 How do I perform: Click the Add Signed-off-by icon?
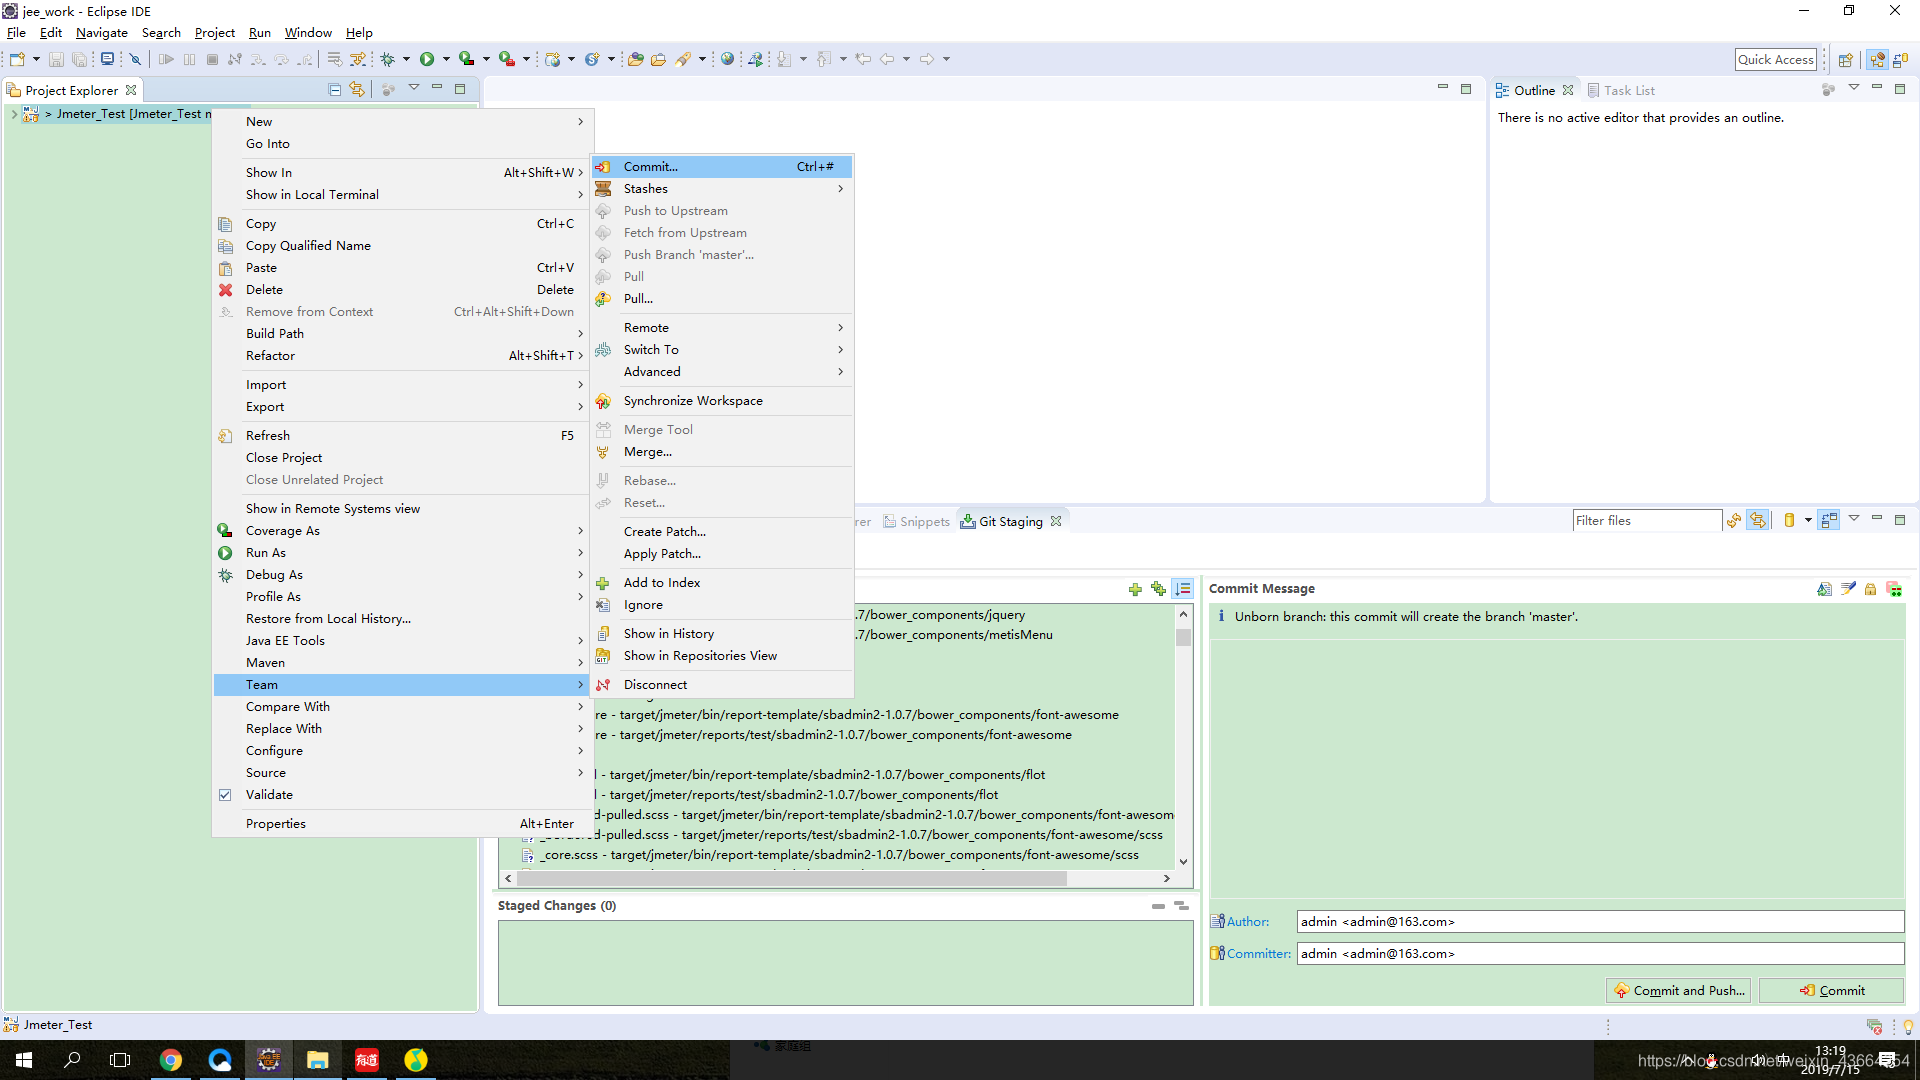pyautogui.click(x=1848, y=589)
